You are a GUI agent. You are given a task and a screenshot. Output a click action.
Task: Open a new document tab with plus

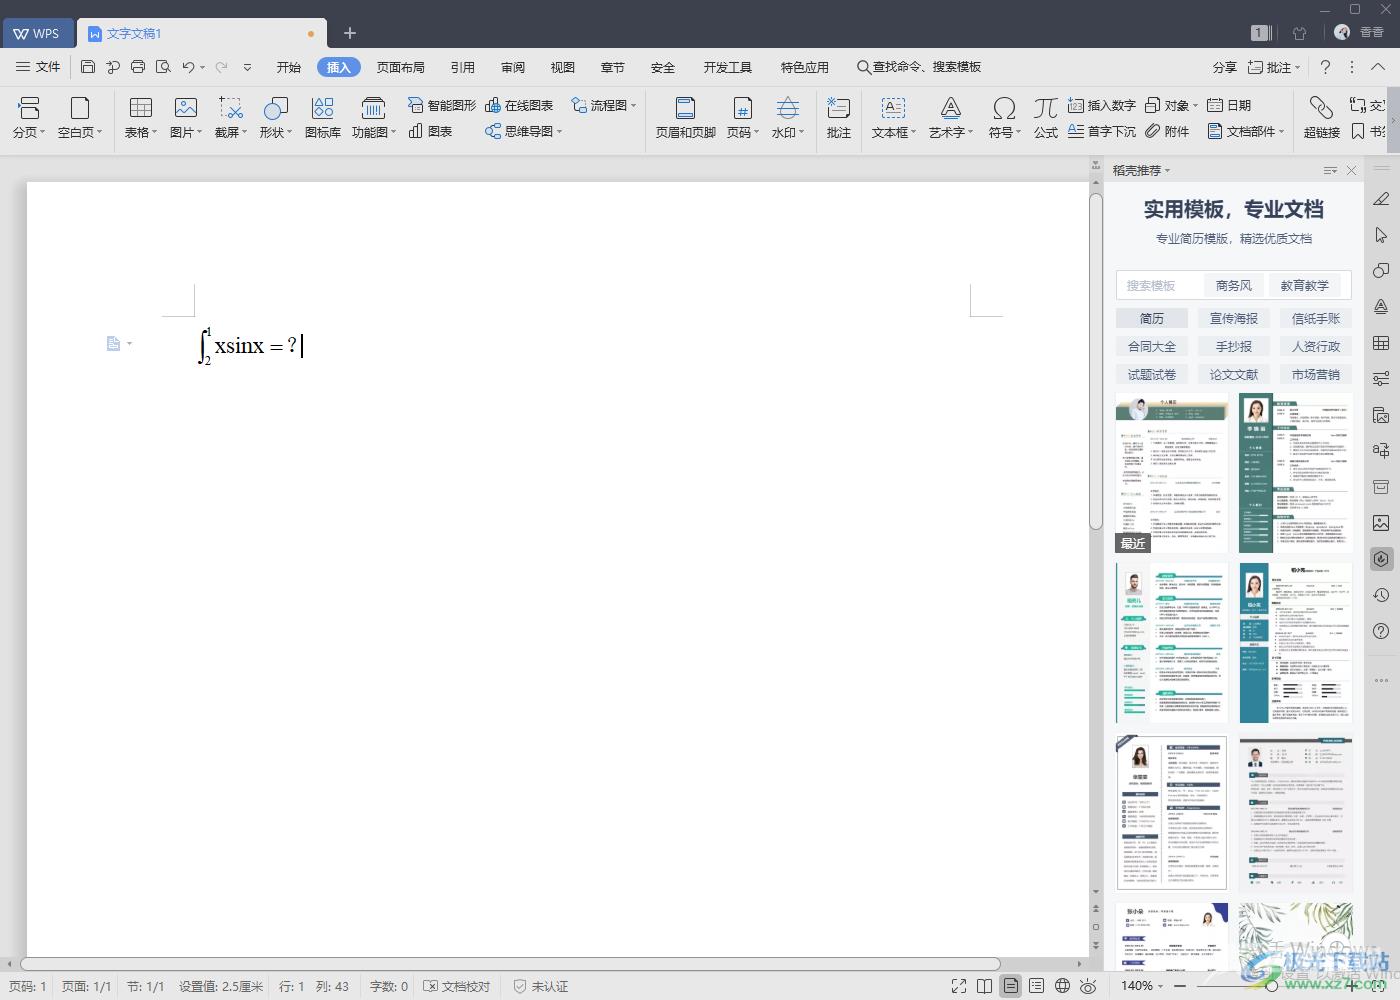pos(350,33)
